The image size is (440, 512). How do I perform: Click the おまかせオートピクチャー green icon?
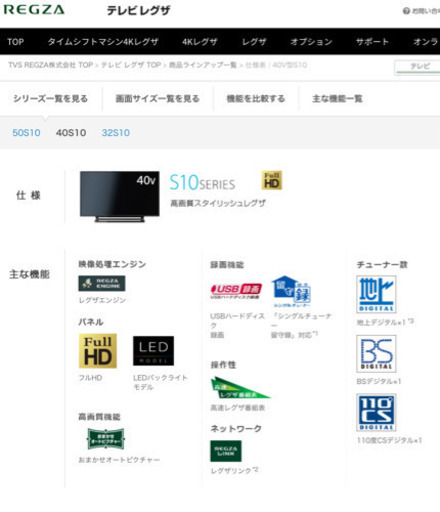coord(106,439)
